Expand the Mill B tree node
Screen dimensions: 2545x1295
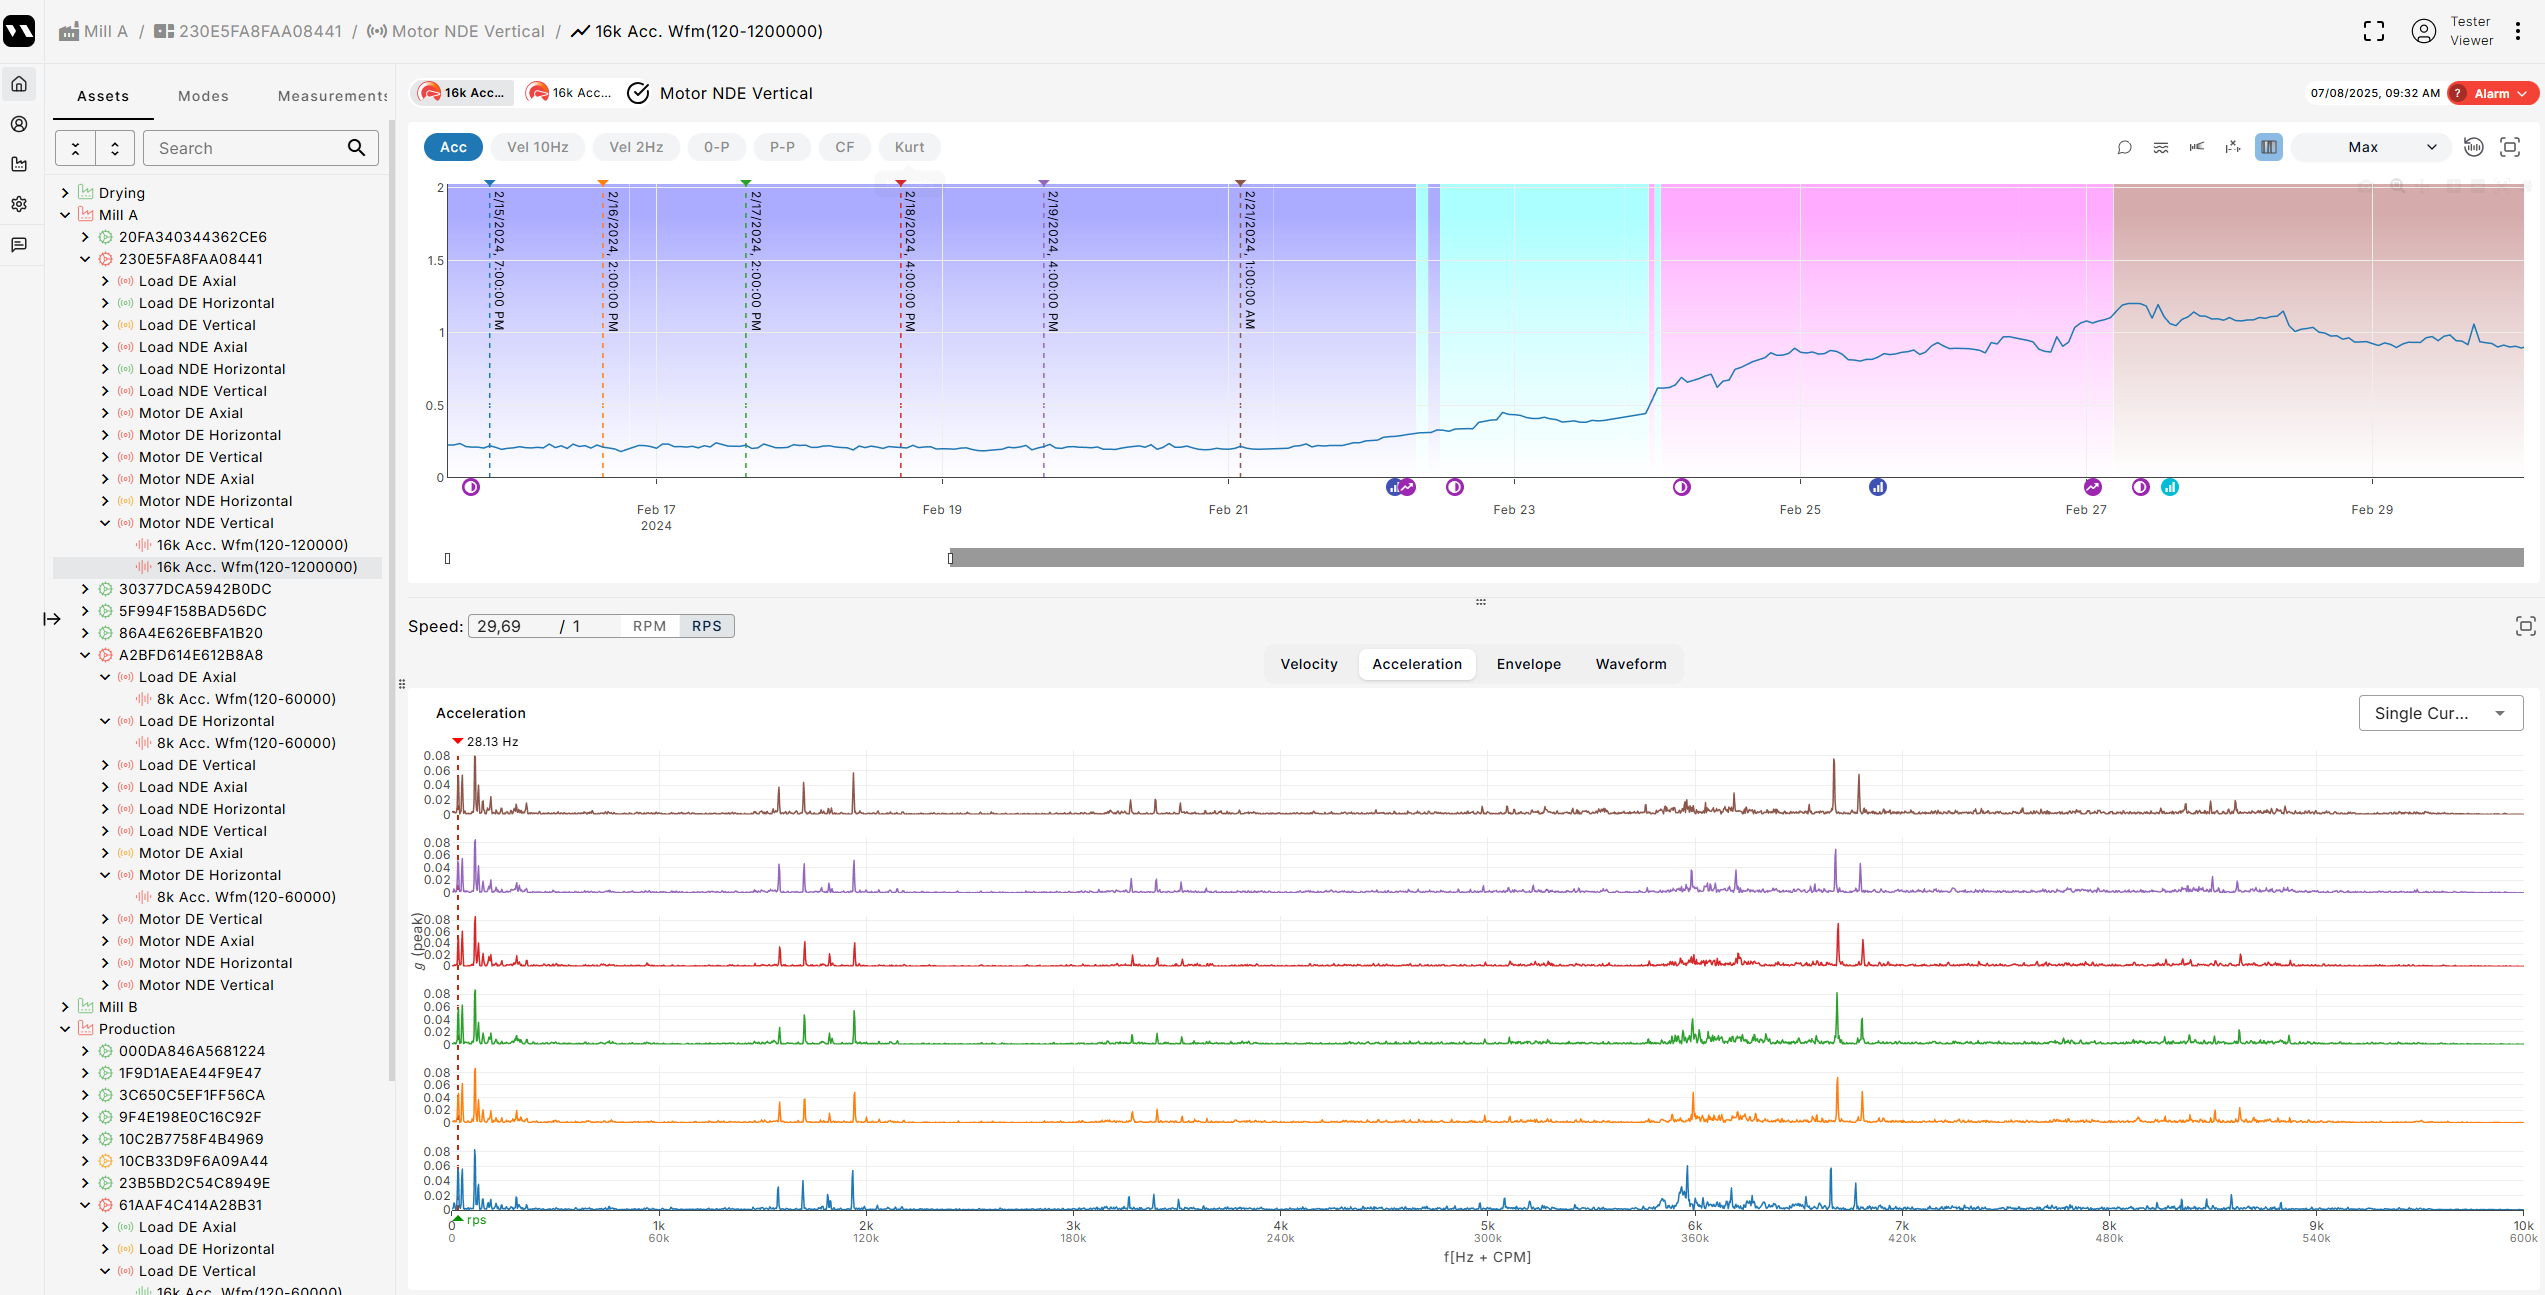65,1007
